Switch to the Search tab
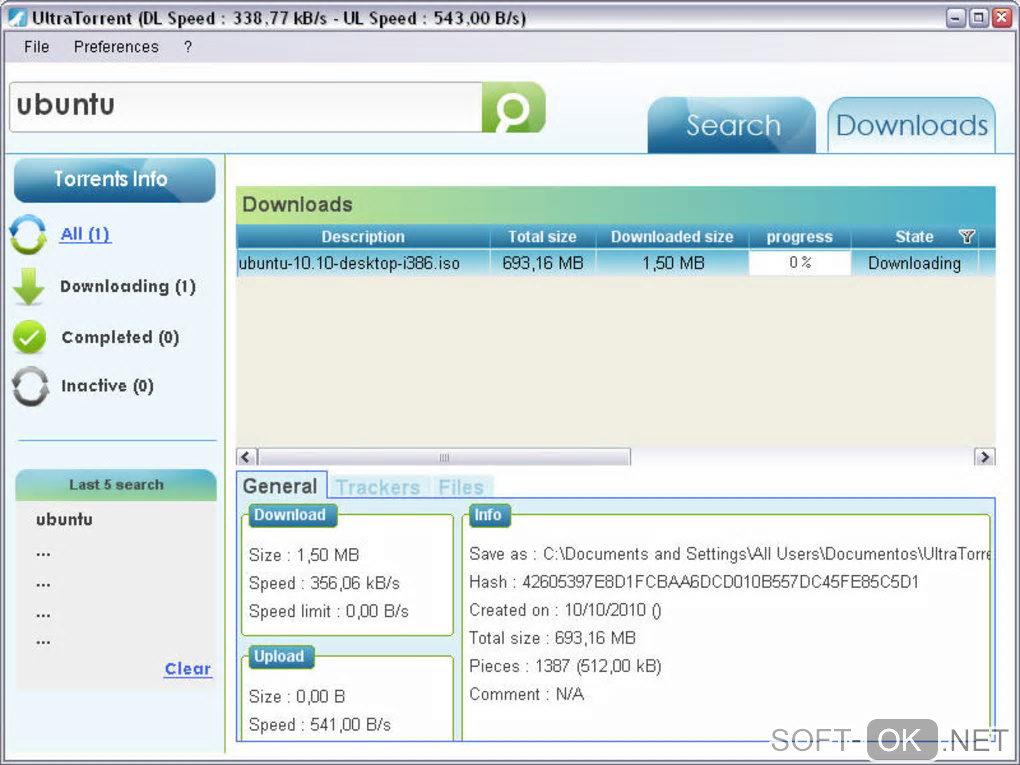The width and height of the screenshot is (1020, 765). tap(732, 125)
